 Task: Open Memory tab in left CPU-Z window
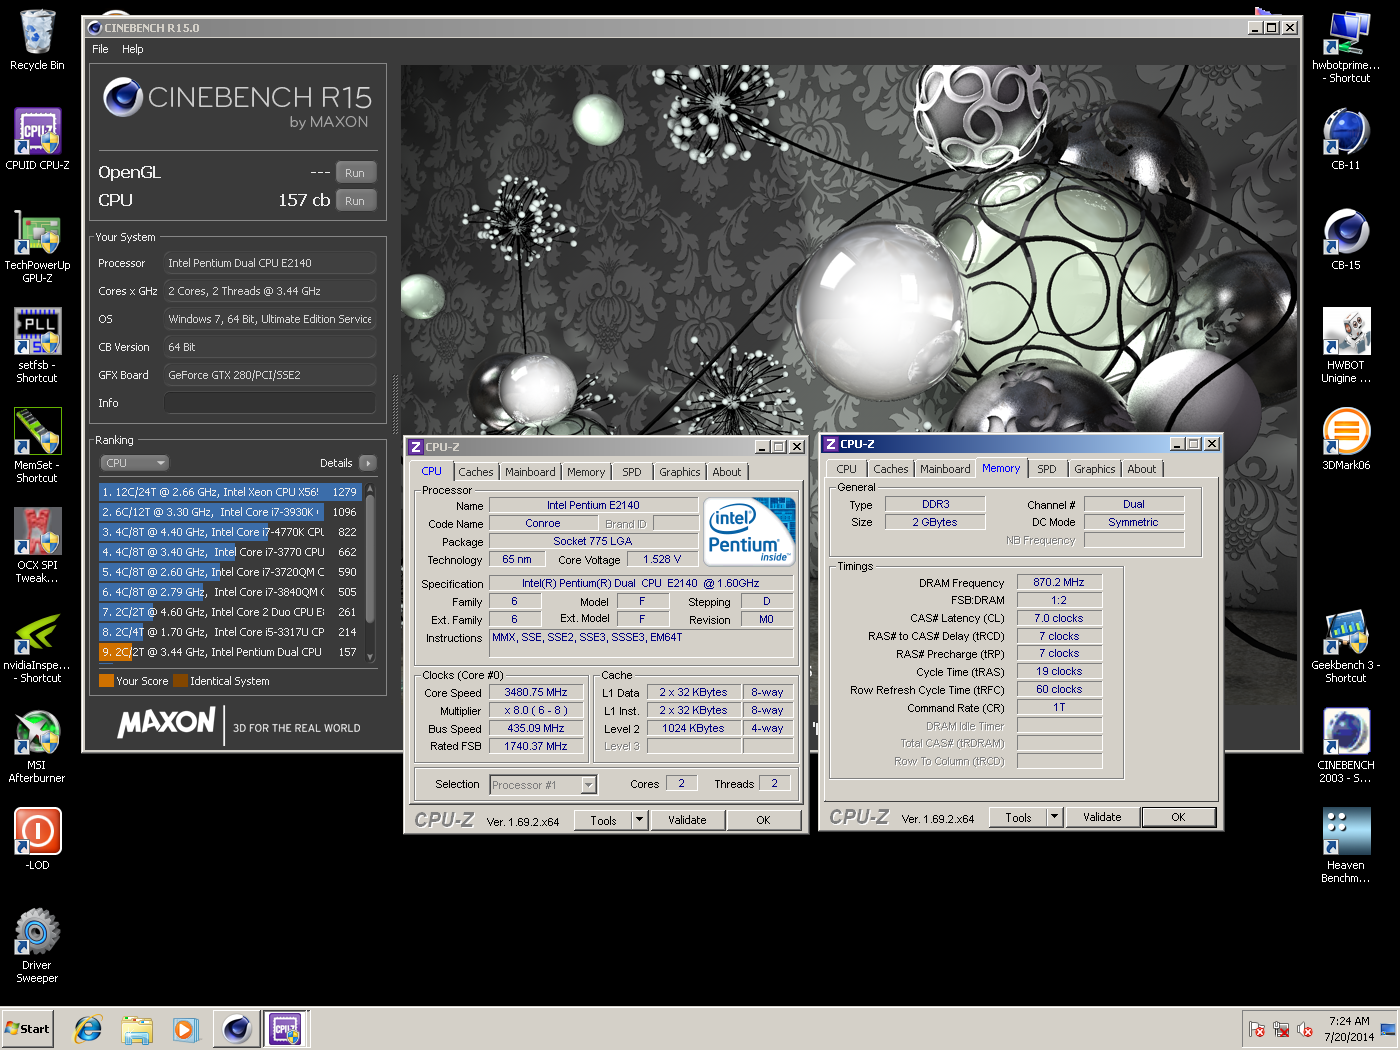tap(586, 472)
